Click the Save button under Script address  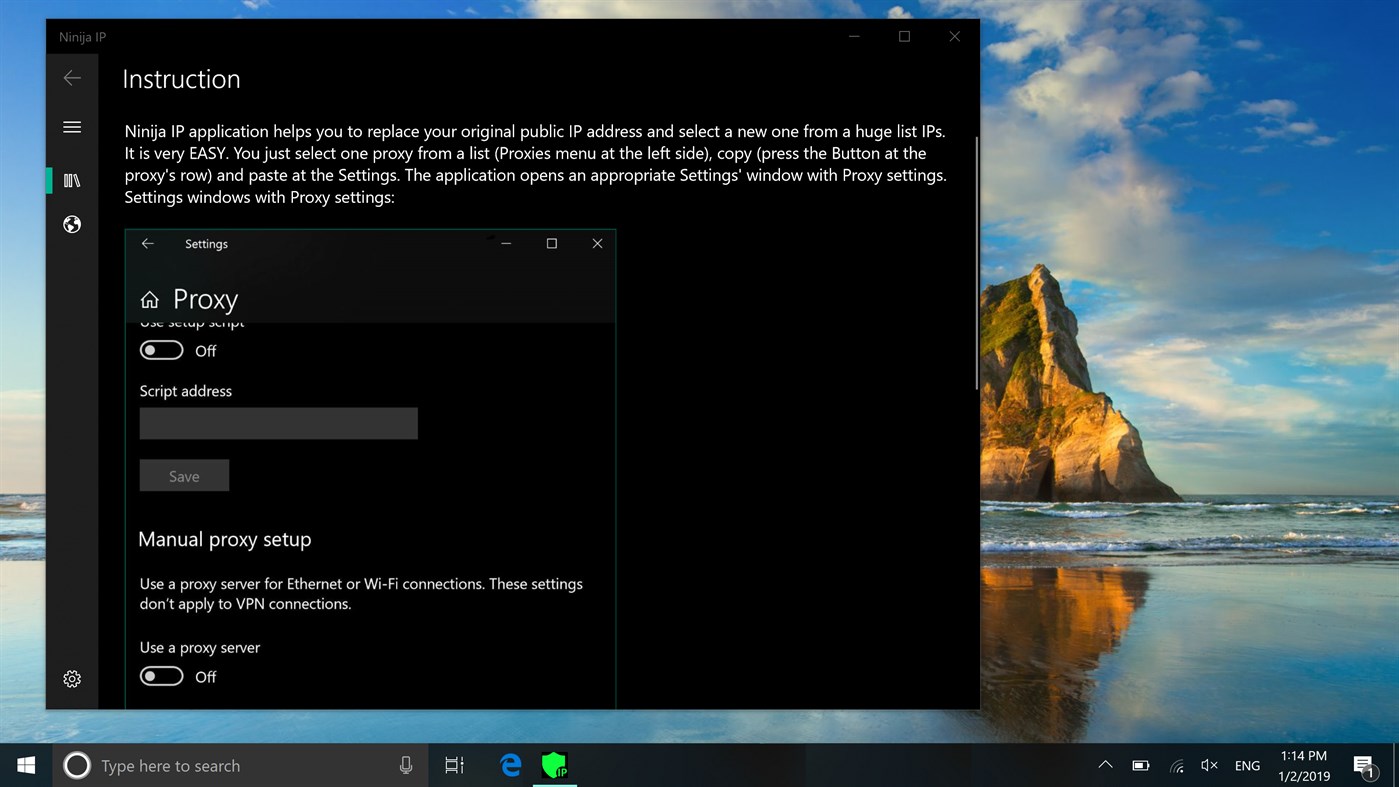pyautogui.click(x=184, y=475)
